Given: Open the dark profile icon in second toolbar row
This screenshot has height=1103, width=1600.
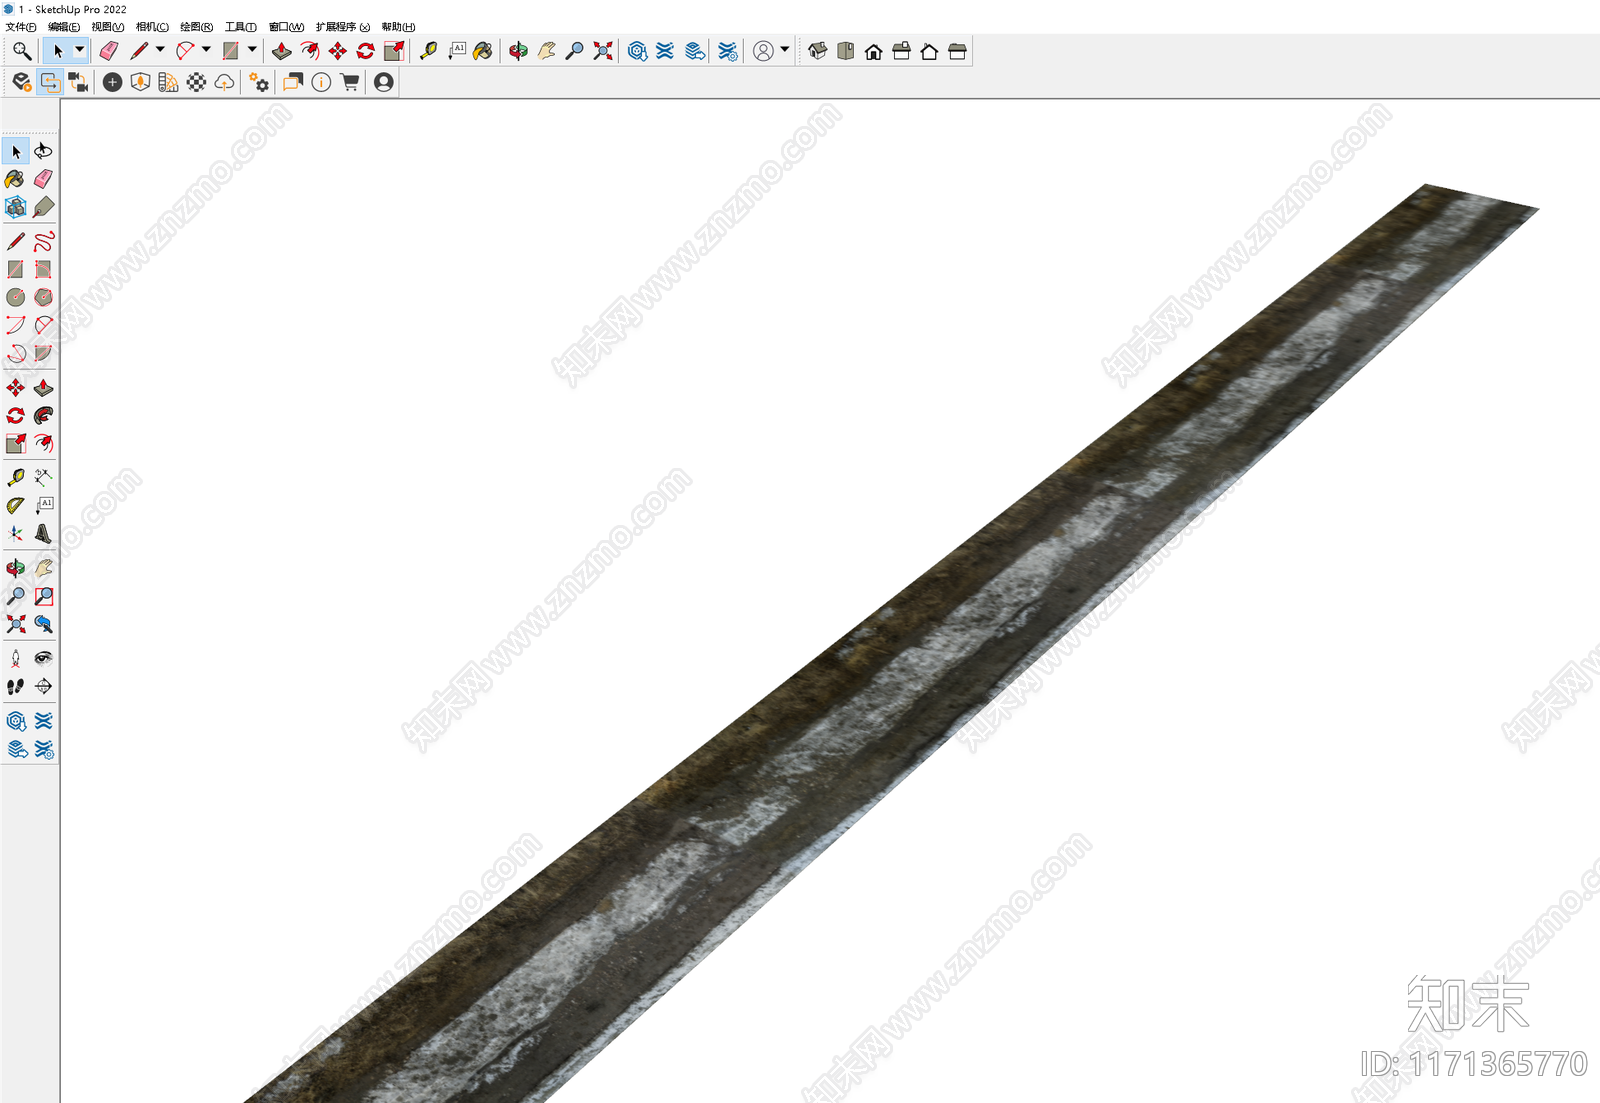Looking at the screenshot, I should [383, 82].
